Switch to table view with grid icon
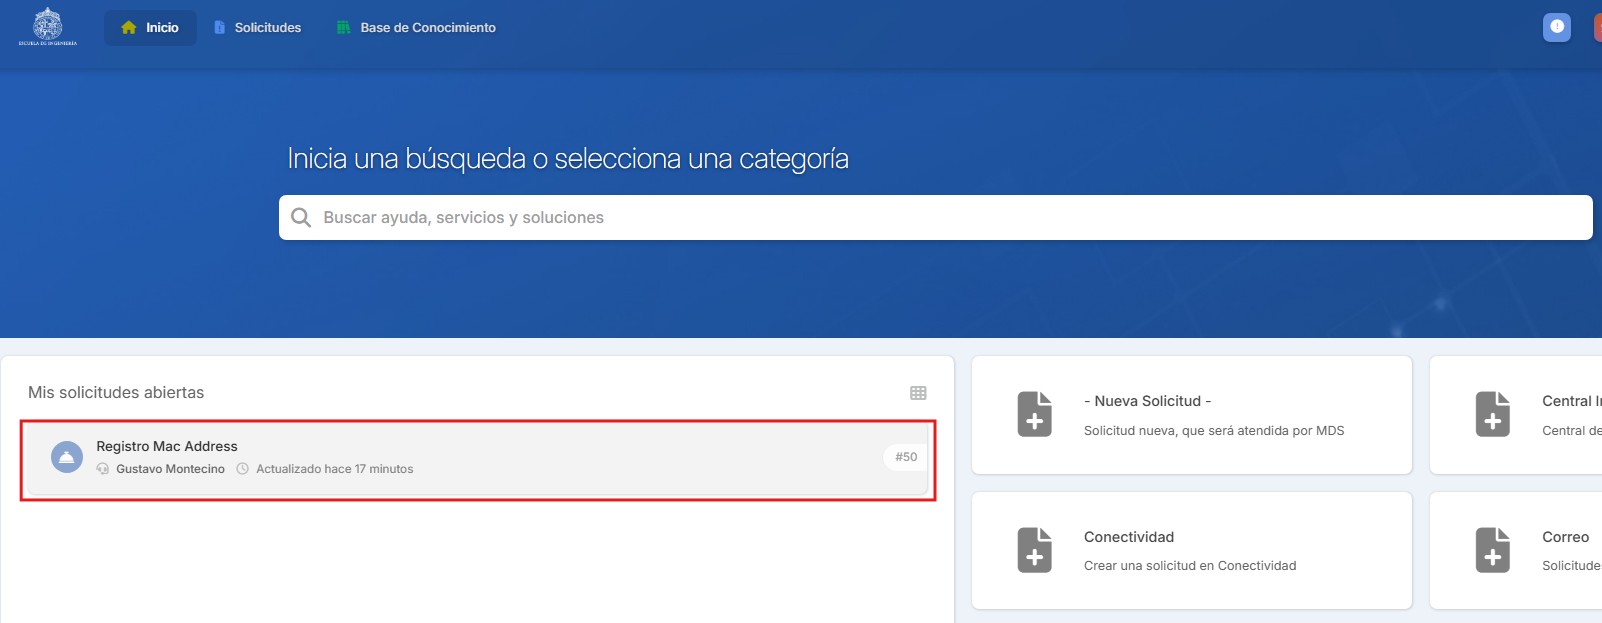Image resolution: width=1602 pixels, height=623 pixels. (x=918, y=393)
